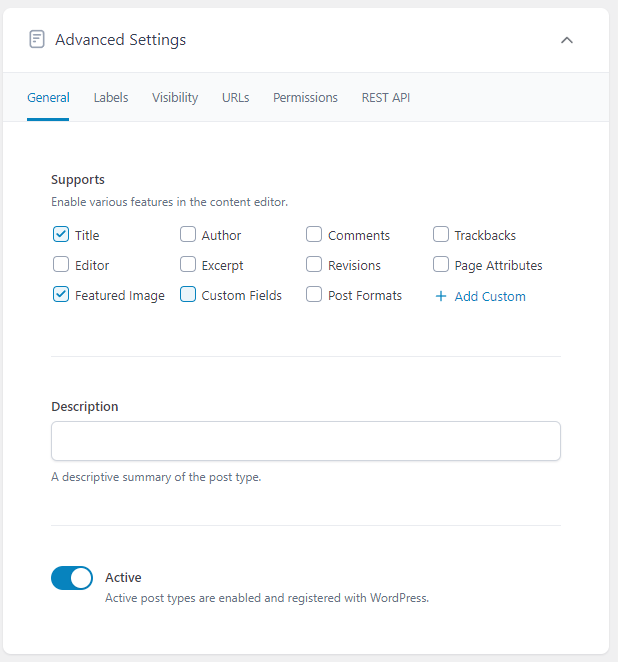Select the General tab
618x662 pixels.
tap(48, 98)
